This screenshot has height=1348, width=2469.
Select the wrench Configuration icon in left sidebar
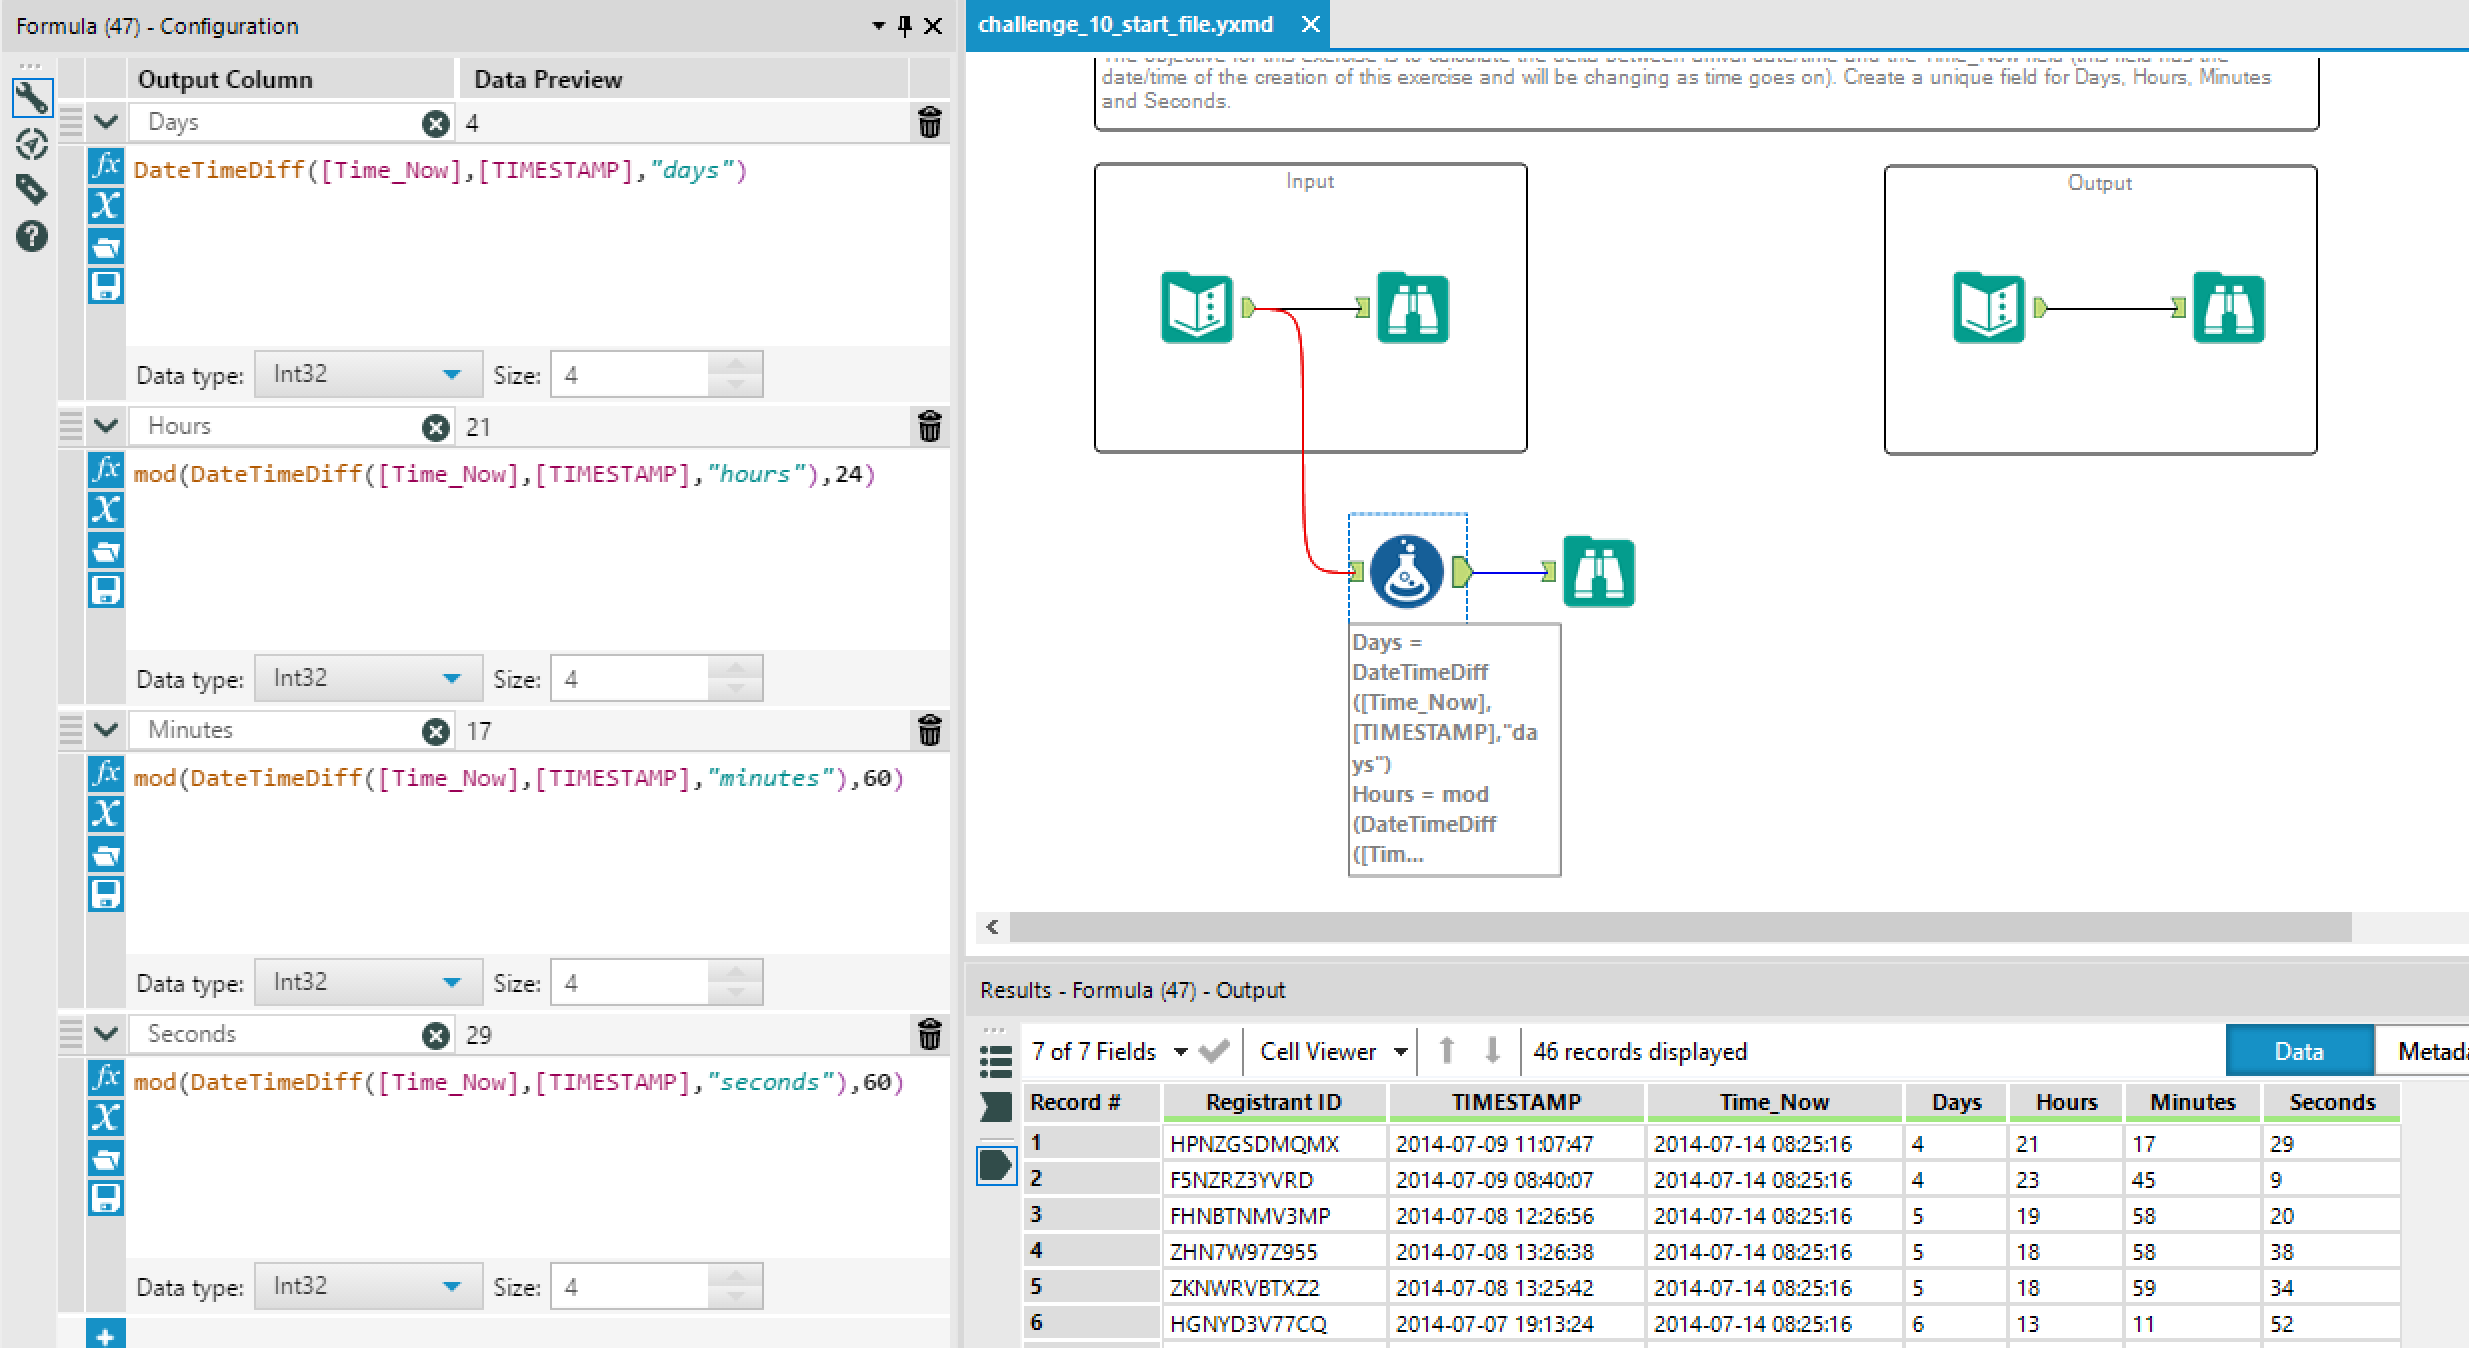(x=31, y=98)
